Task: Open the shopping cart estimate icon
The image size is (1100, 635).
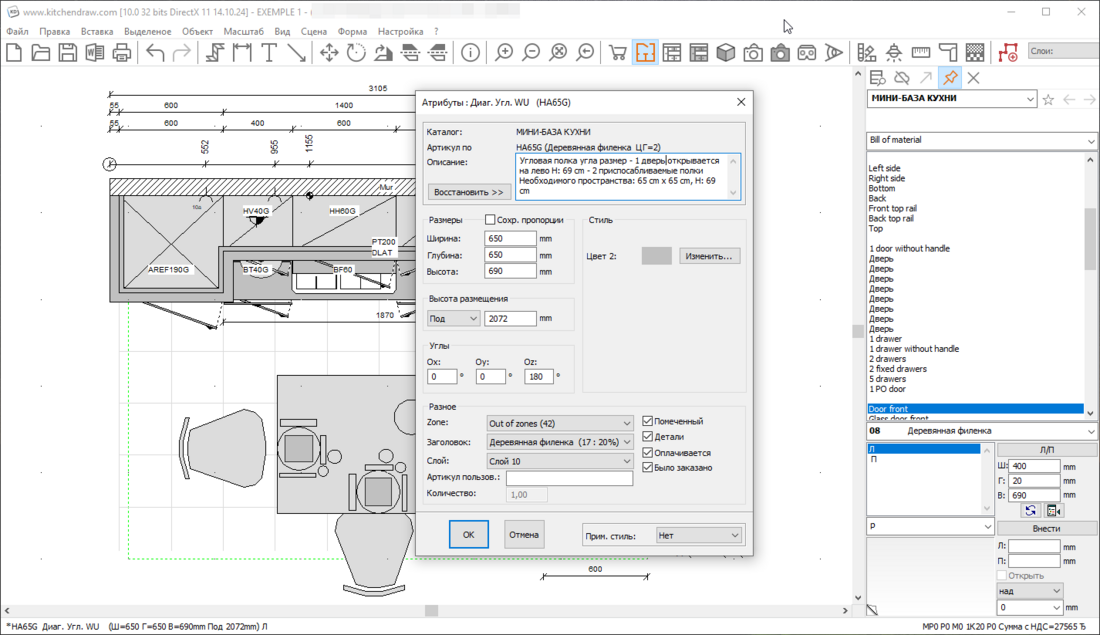Action: [x=618, y=53]
